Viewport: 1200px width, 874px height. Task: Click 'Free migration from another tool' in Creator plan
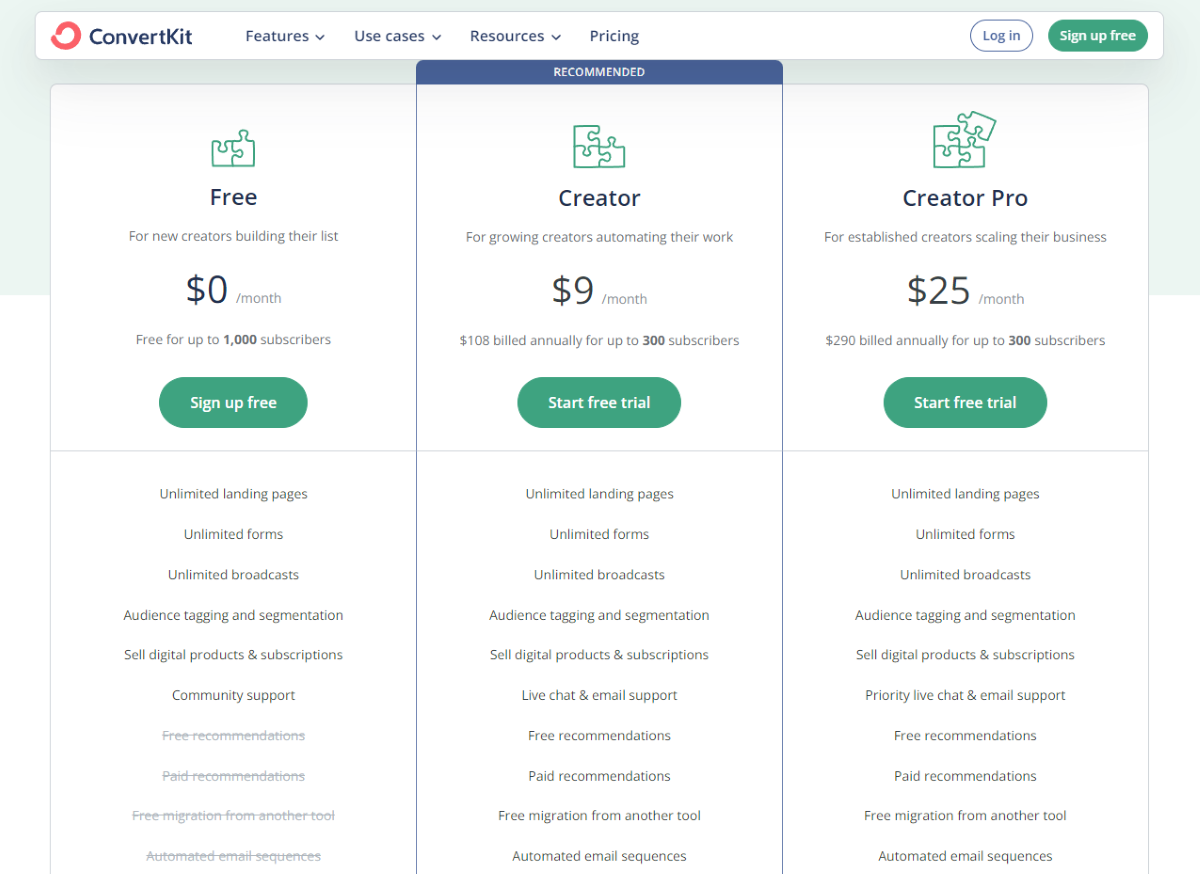[x=599, y=816]
